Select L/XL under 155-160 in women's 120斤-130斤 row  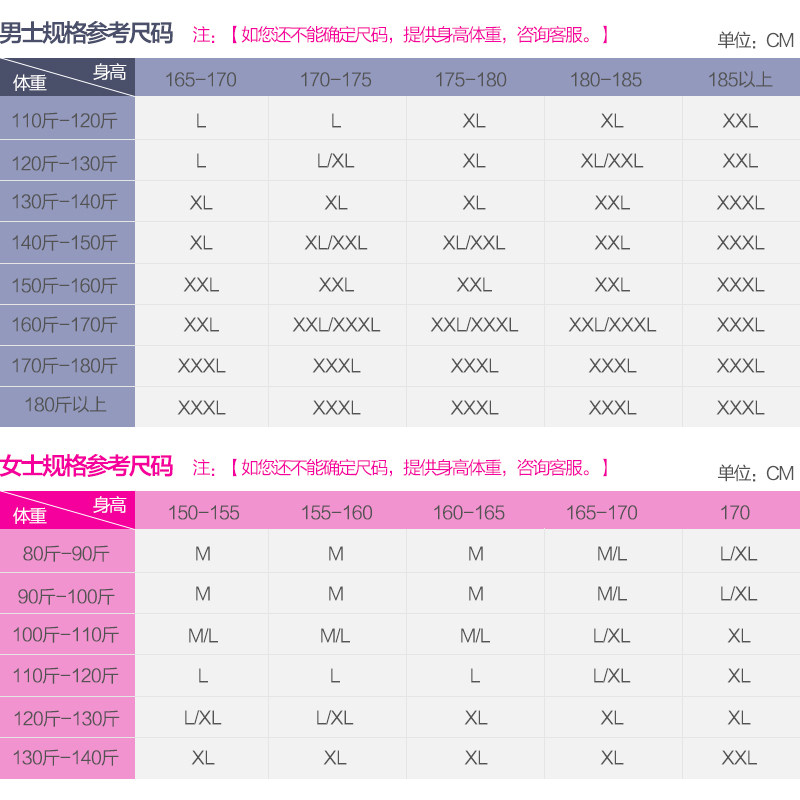(334, 718)
